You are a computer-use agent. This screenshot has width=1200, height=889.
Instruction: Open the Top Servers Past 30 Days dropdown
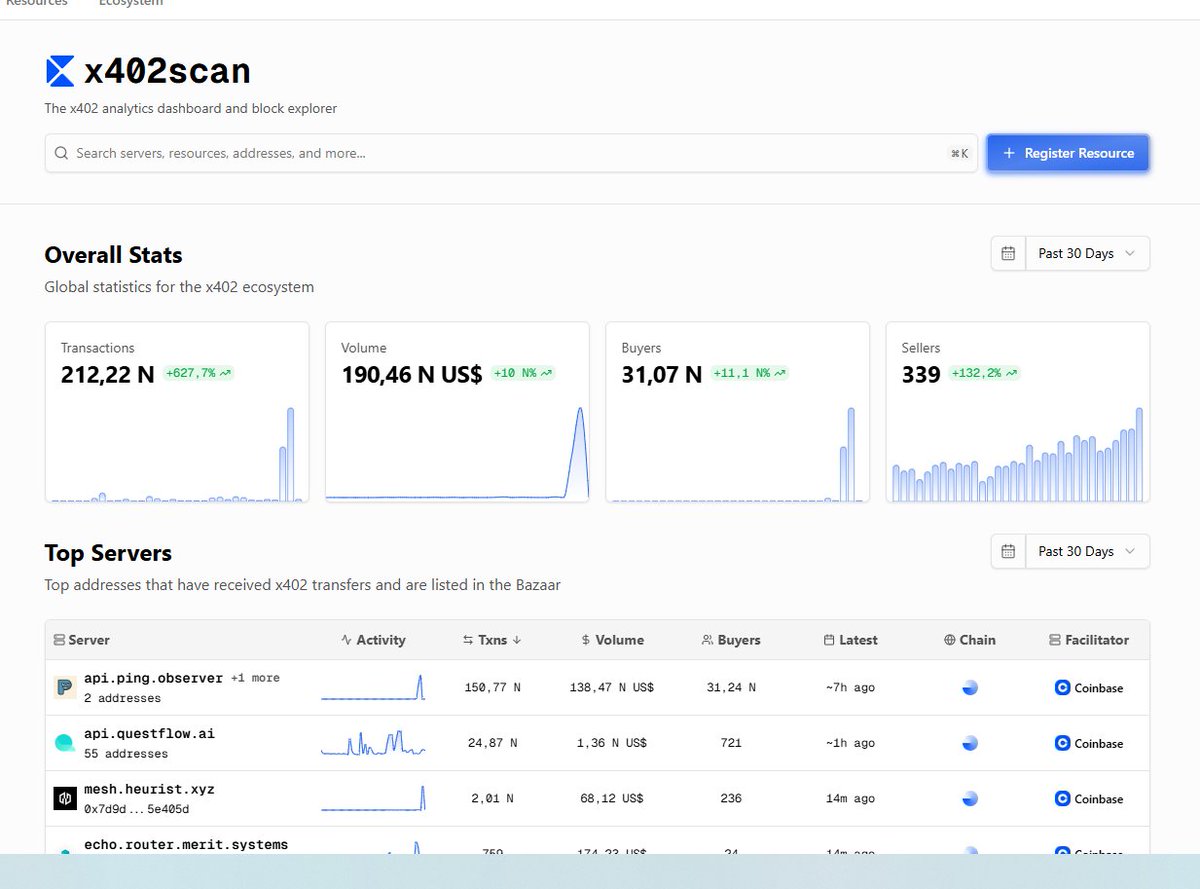(x=1087, y=551)
